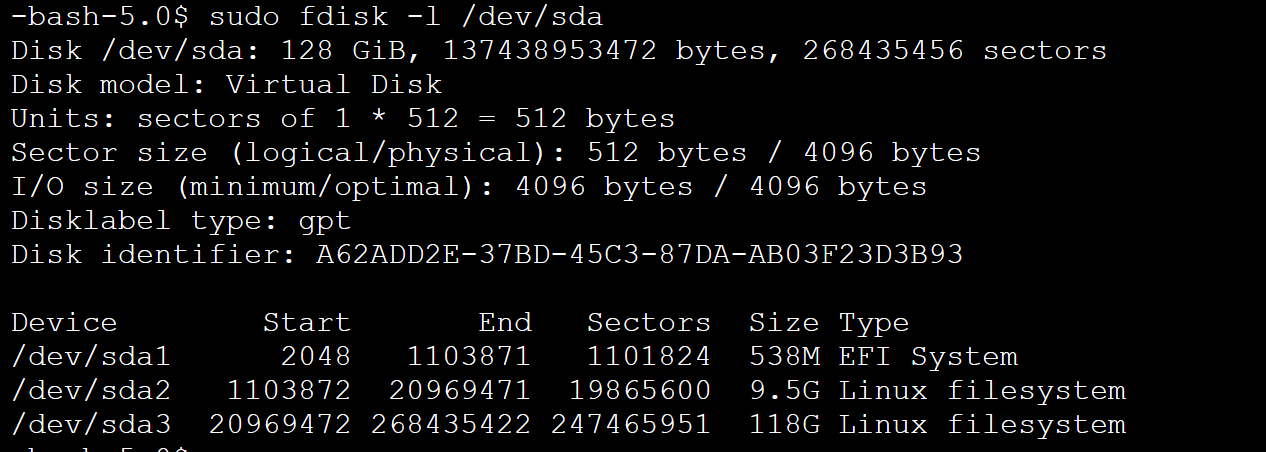Click the Type column header
Screen dimensions: 1266x452
point(874,323)
